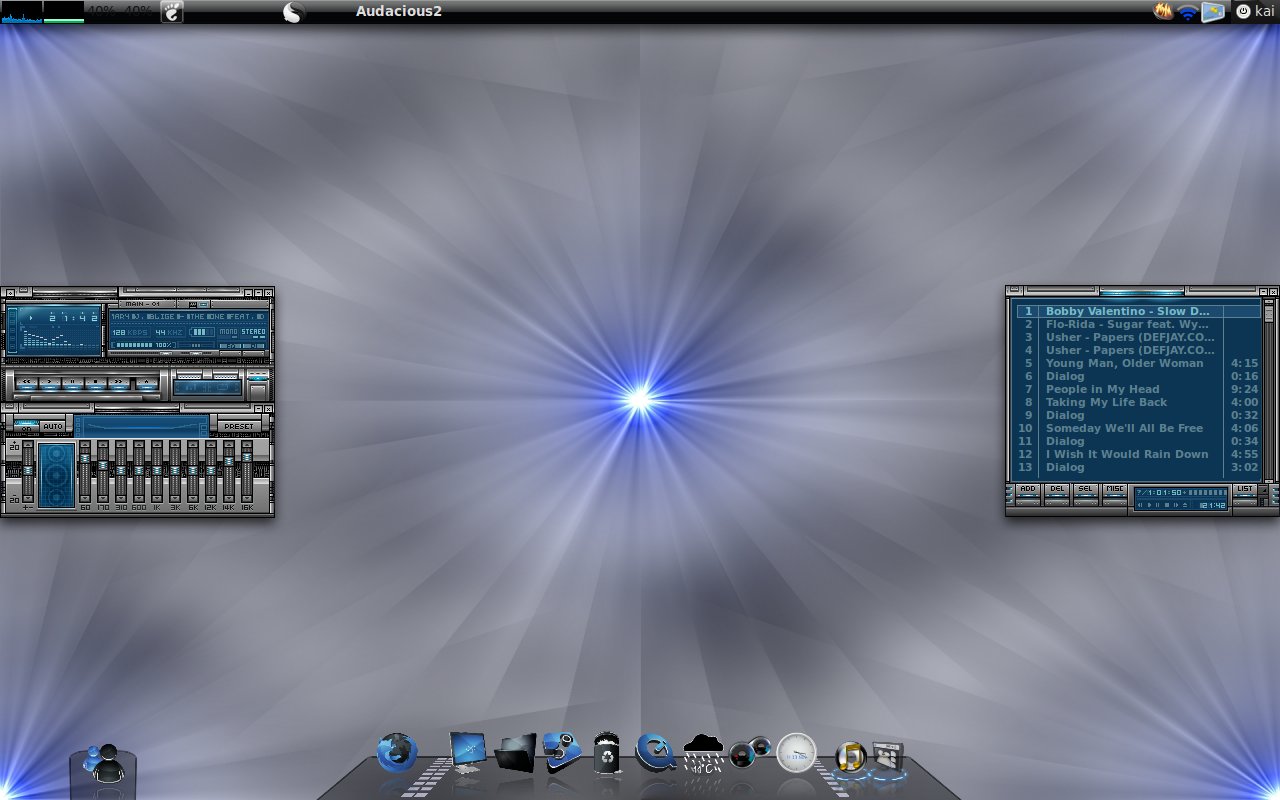Adjust the equalizer preamp slider

28,470
